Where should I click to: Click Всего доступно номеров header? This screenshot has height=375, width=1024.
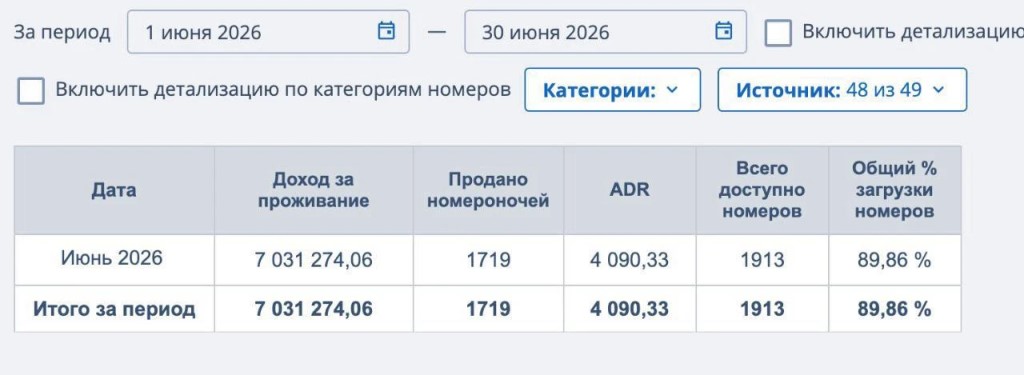[762, 190]
